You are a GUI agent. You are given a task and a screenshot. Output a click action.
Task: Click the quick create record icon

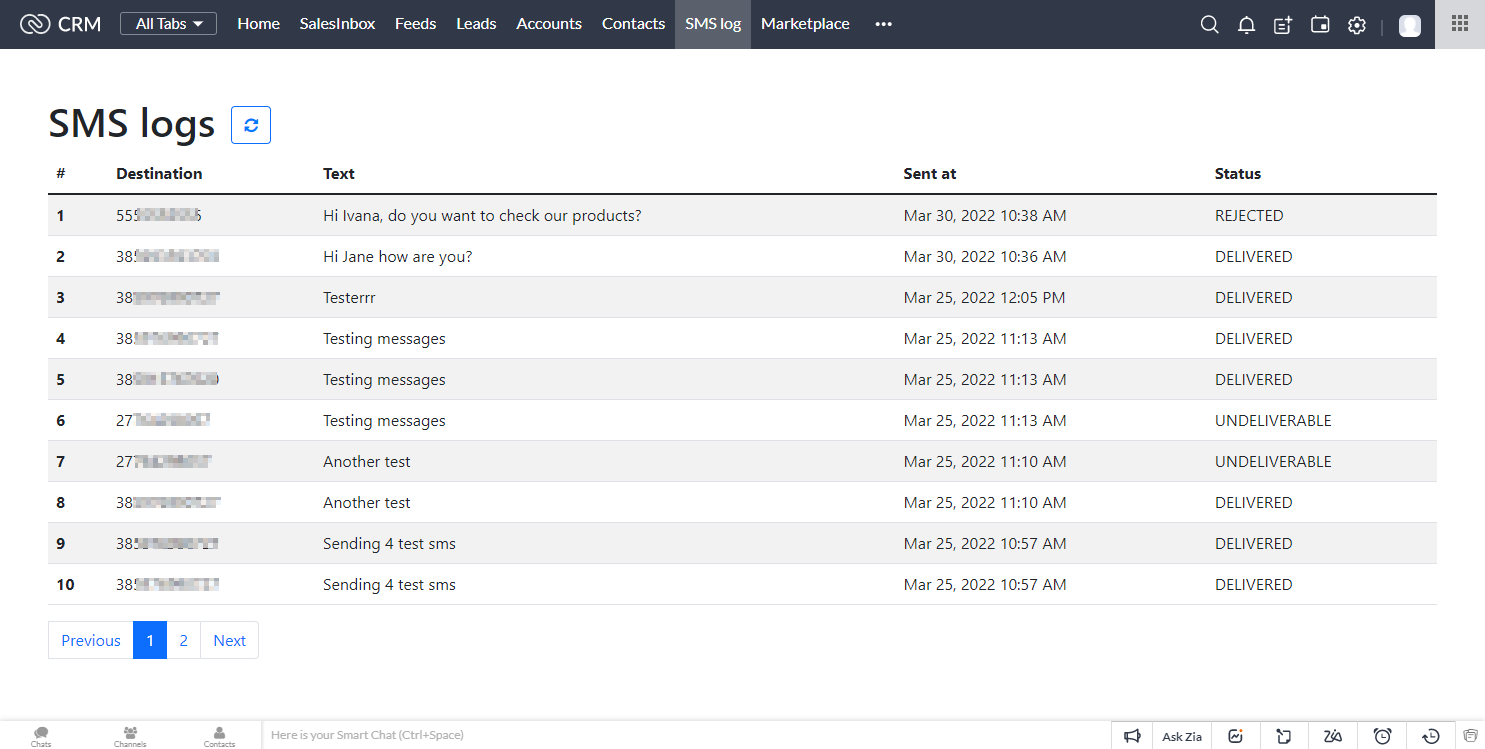pos(1283,25)
